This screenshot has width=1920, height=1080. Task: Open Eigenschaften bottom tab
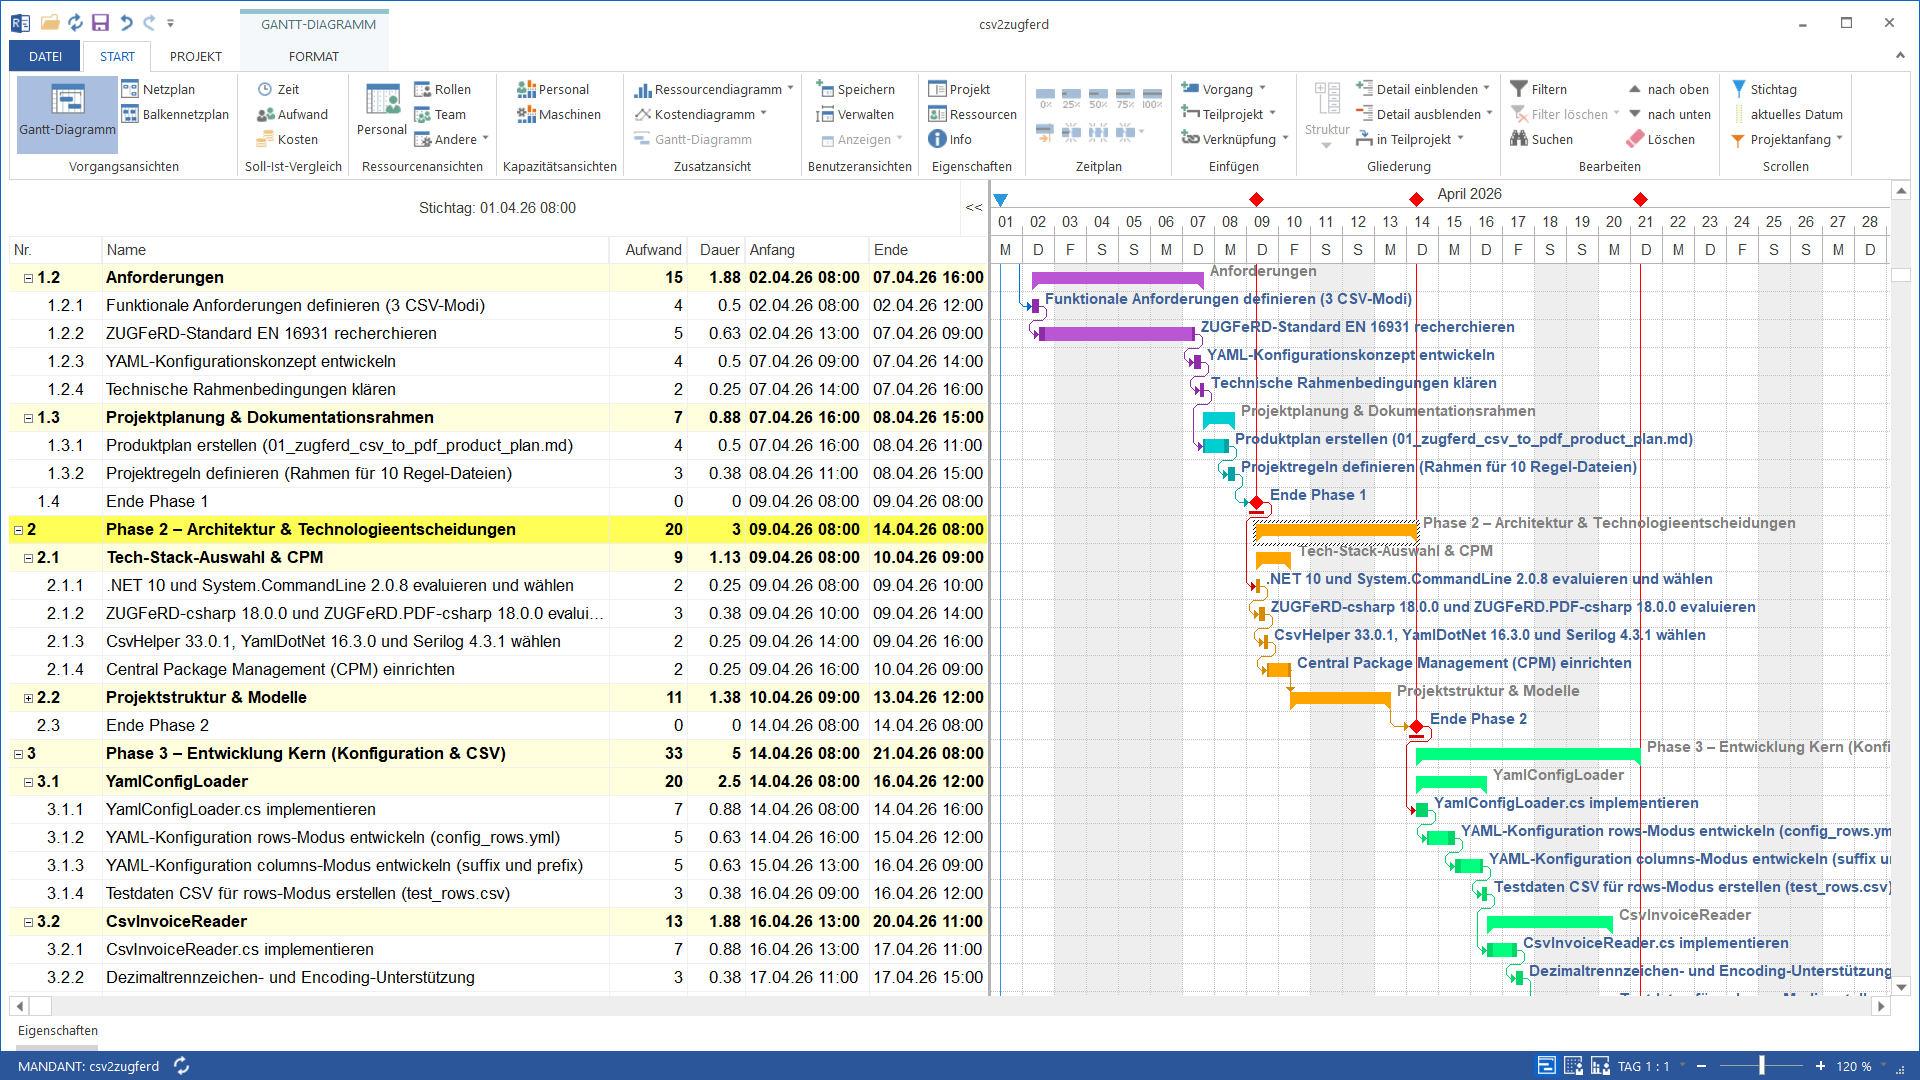point(58,1030)
